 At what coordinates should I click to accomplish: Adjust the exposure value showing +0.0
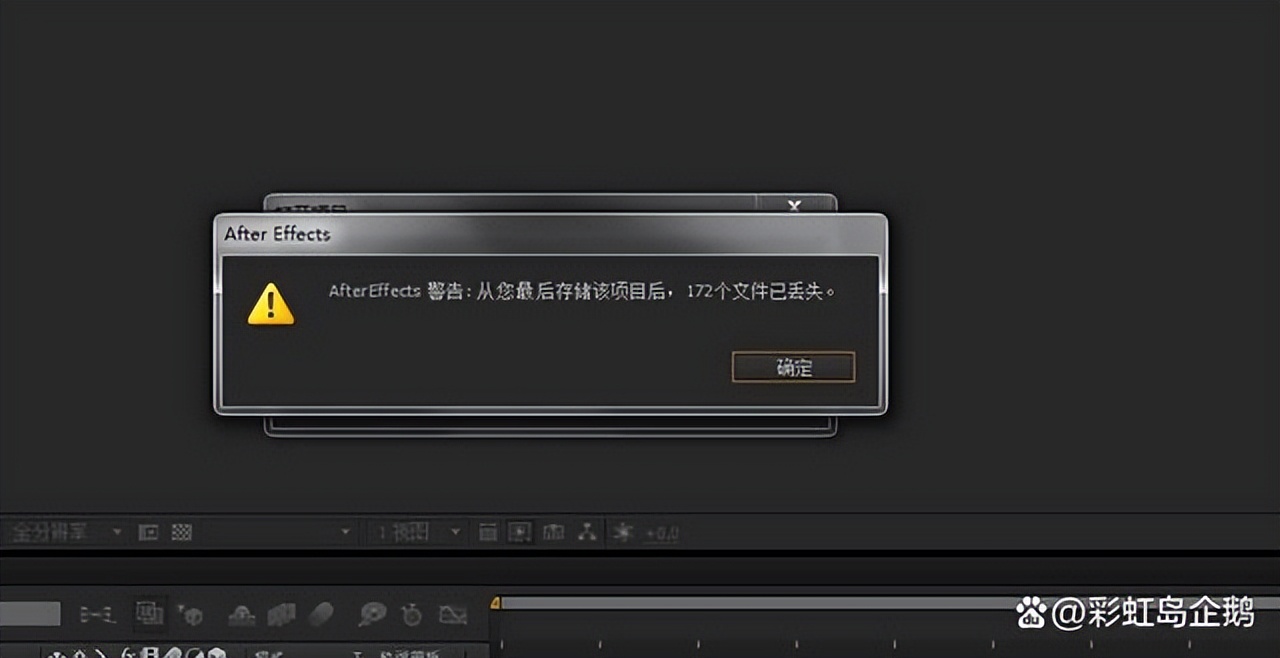655,531
